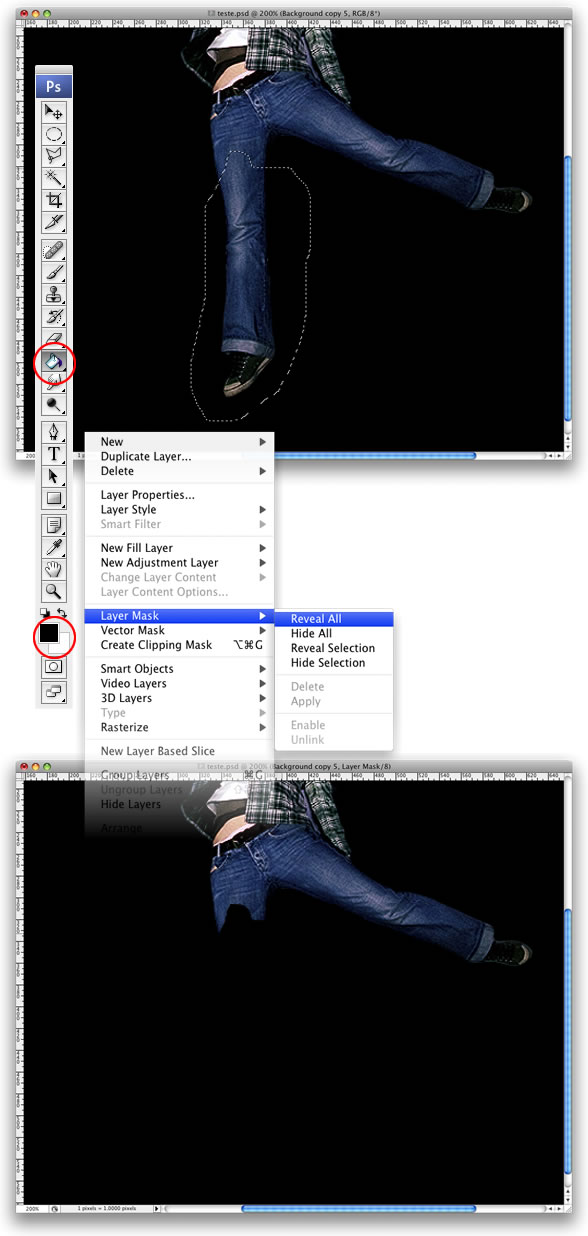
Task: Select the Eyedropper tool
Action: [54, 547]
